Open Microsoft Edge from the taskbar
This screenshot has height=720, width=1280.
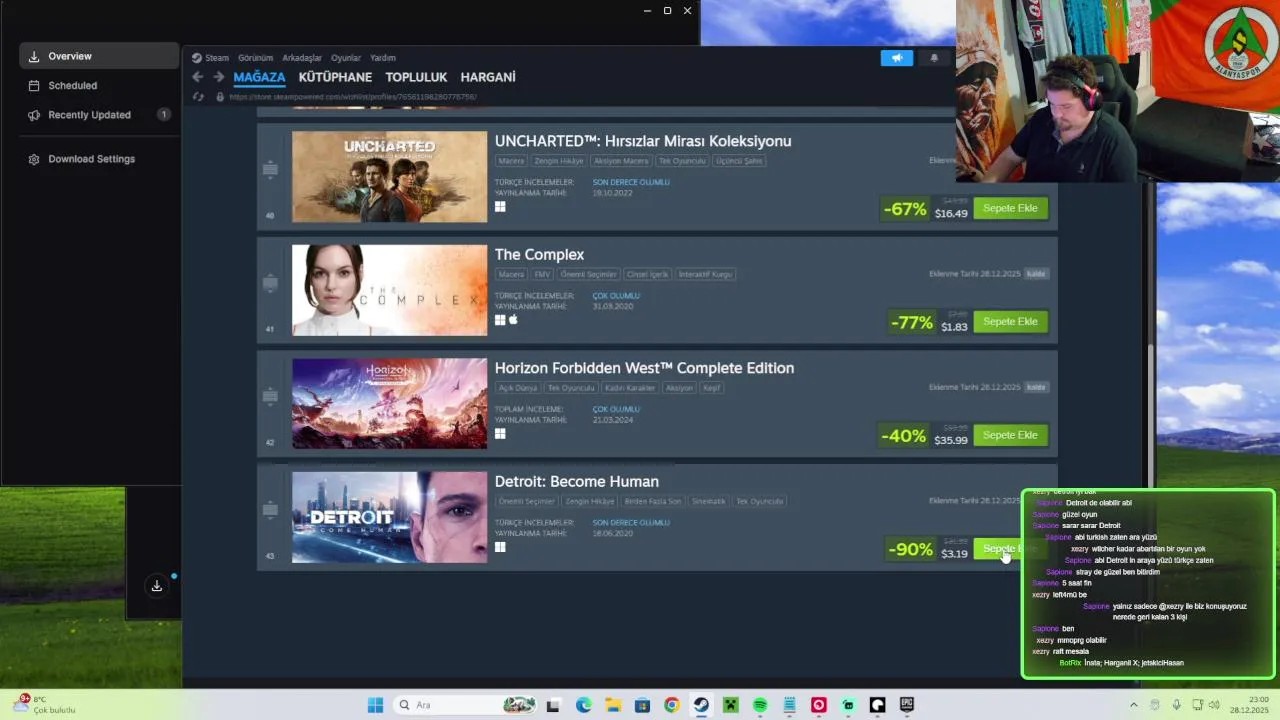click(583, 705)
